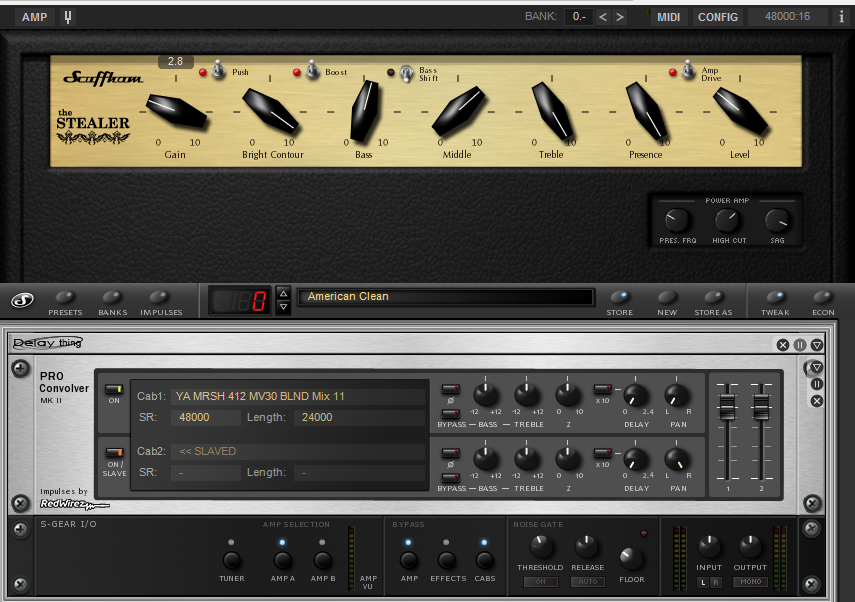855x602 pixels.
Task: Add a module with the plus icon beside Pro Convolver
Action: pos(20,369)
